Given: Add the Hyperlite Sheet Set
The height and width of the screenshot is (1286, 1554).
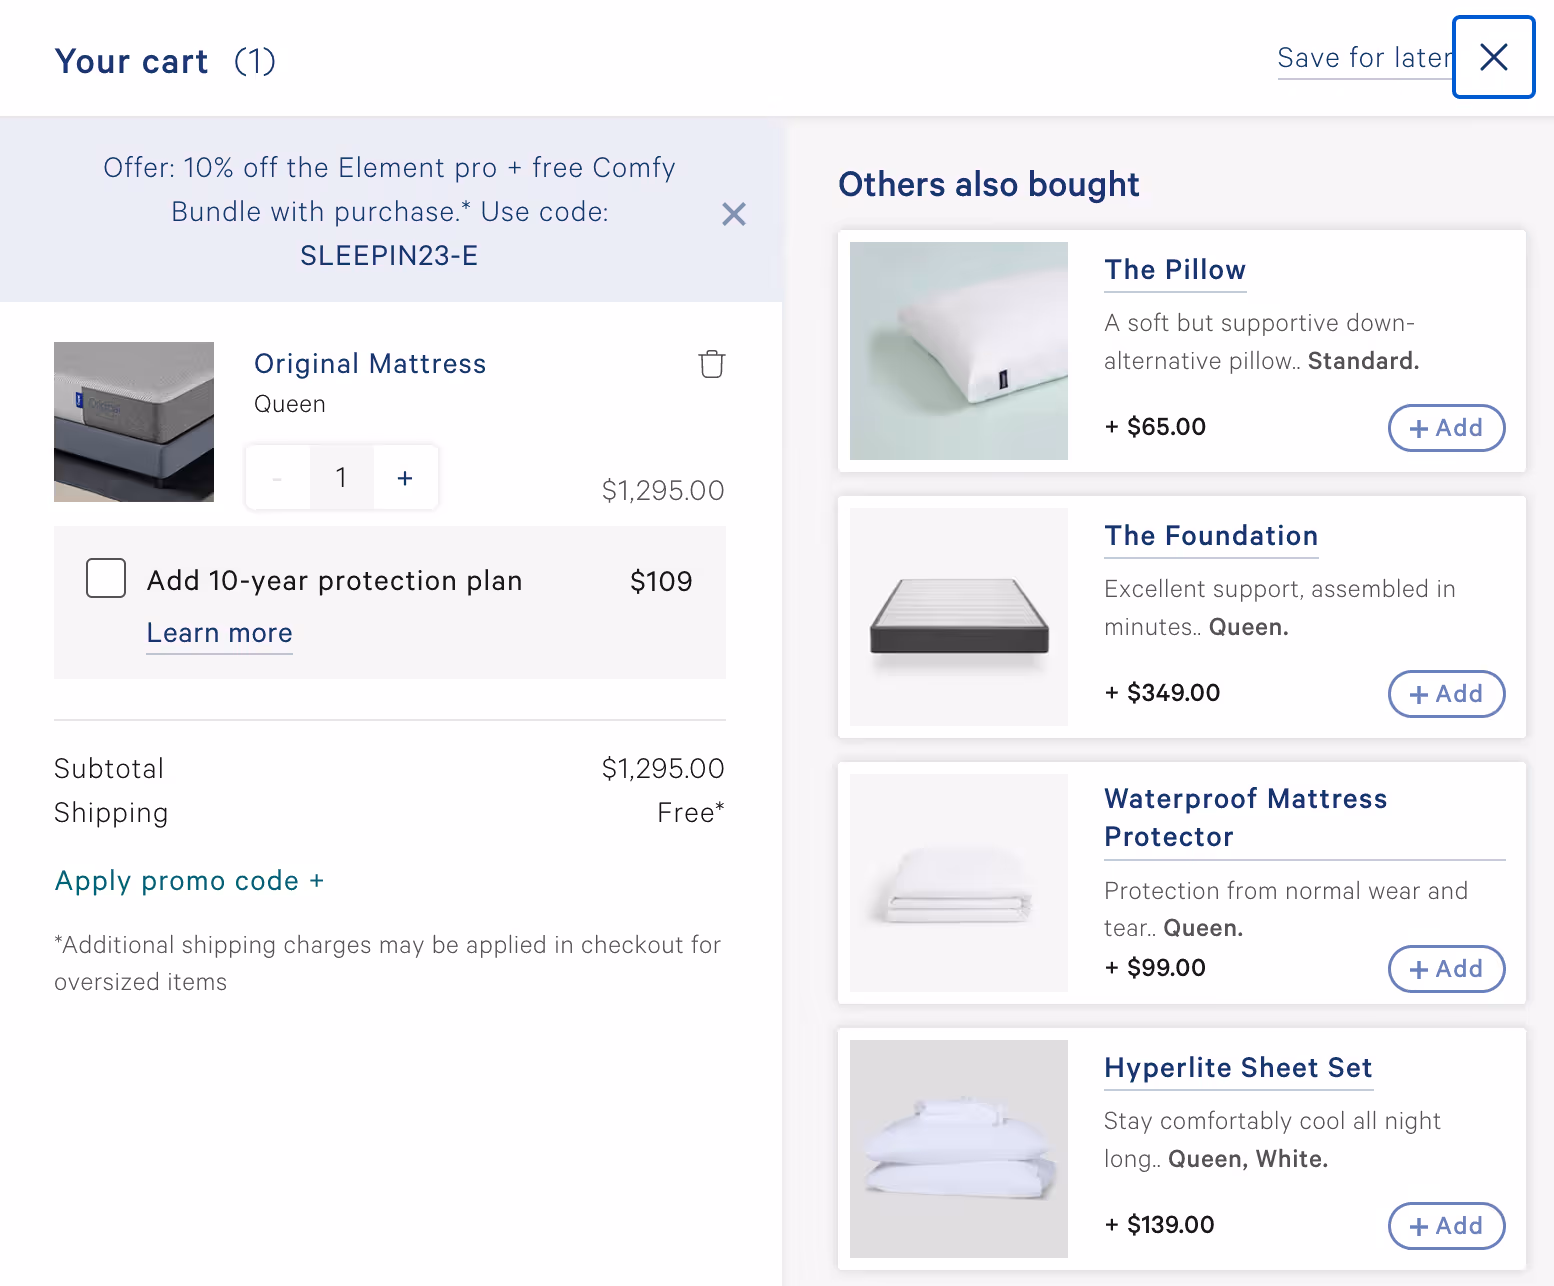Looking at the screenshot, I should pos(1446,1226).
